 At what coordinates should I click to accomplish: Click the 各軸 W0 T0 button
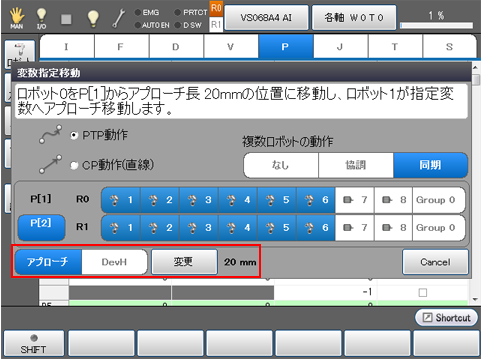point(354,18)
